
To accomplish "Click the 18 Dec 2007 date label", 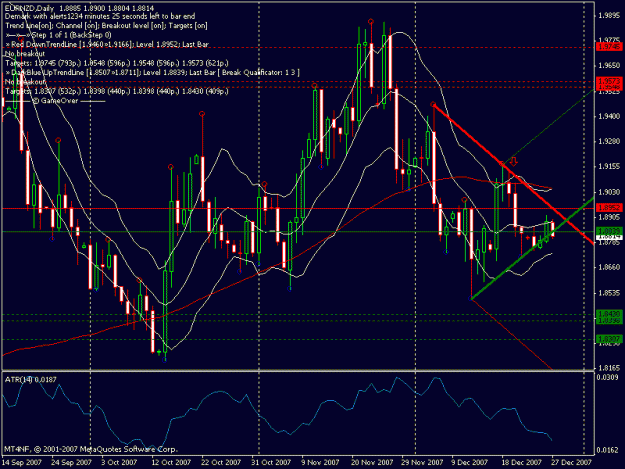I will [x=522, y=462].
